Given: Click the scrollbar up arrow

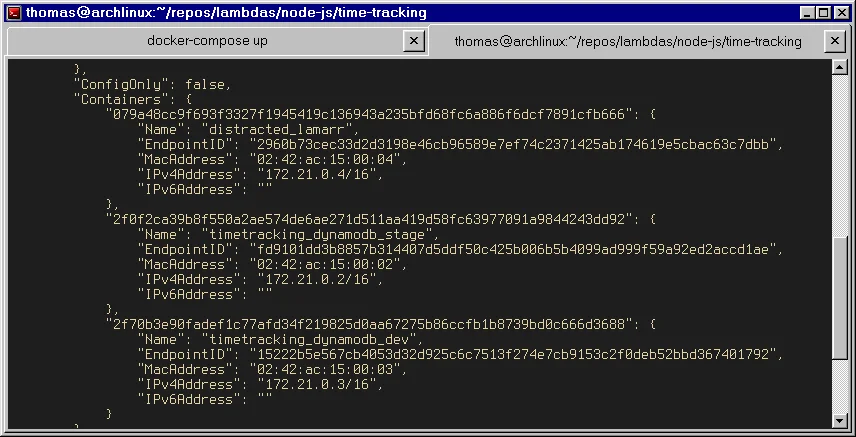Looking at the screenshot, I should coord(840,68).
